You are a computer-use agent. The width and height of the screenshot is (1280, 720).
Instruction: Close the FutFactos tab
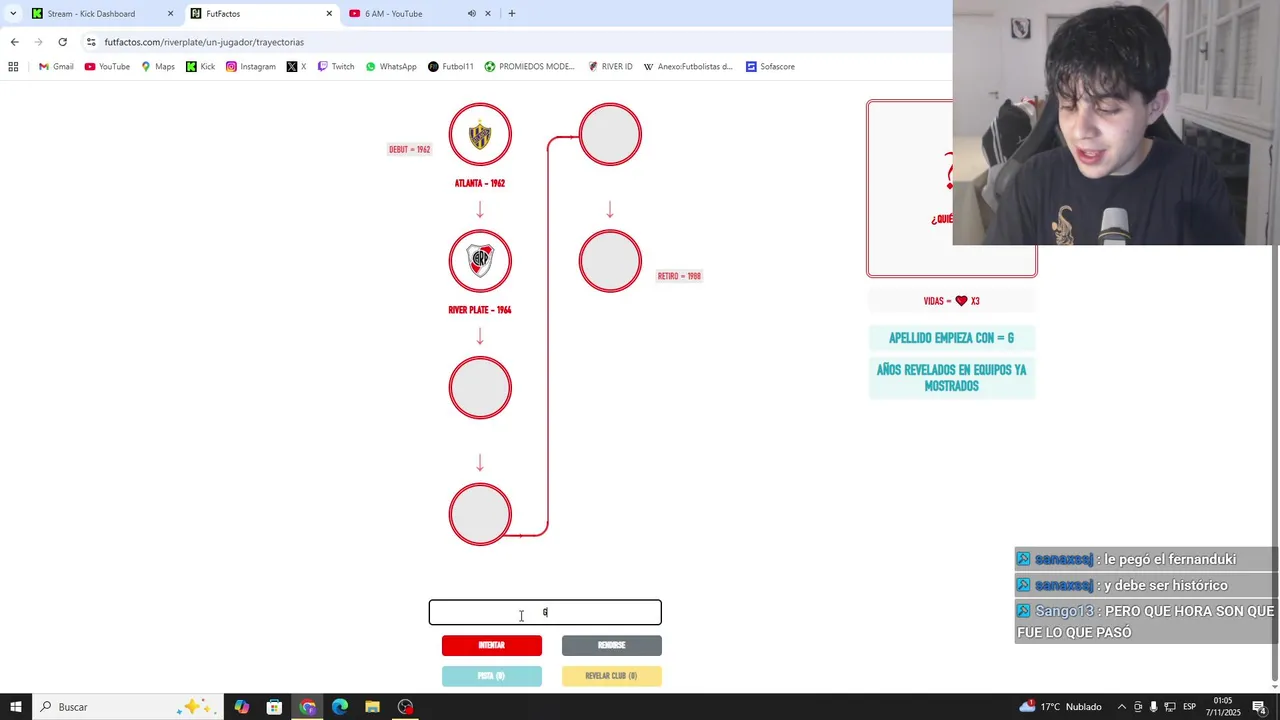tap(329, 14)
